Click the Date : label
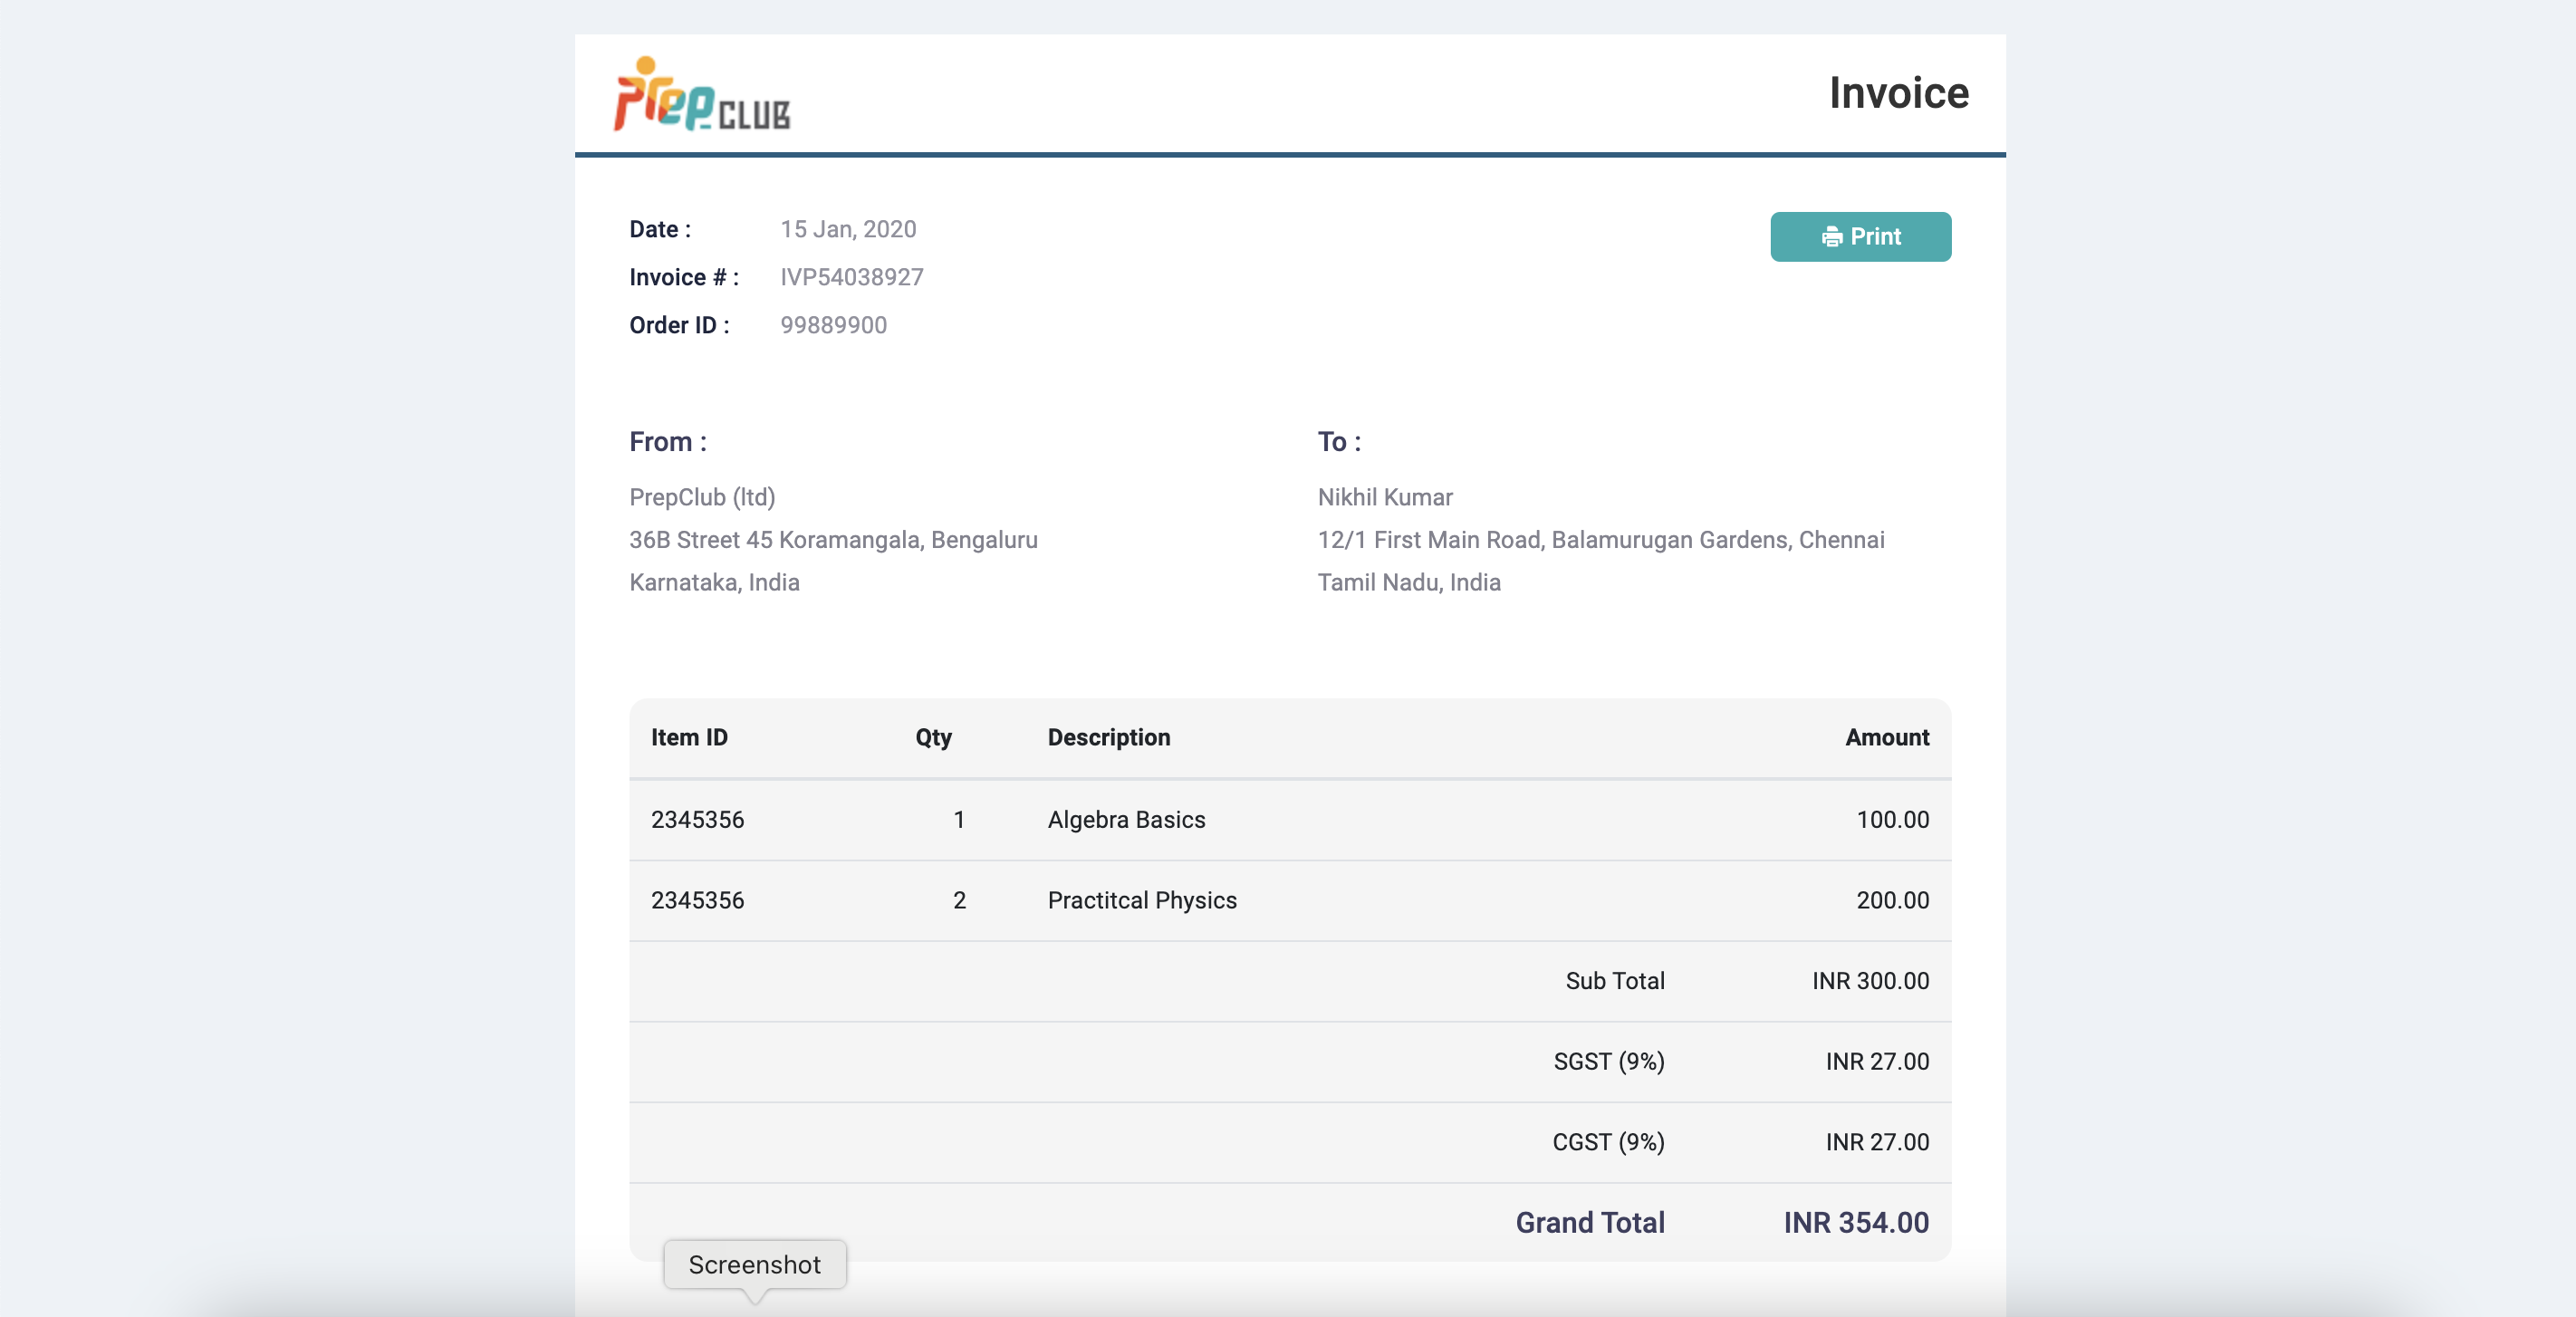Screen dimensions: 2576x1317 (660, 229)
